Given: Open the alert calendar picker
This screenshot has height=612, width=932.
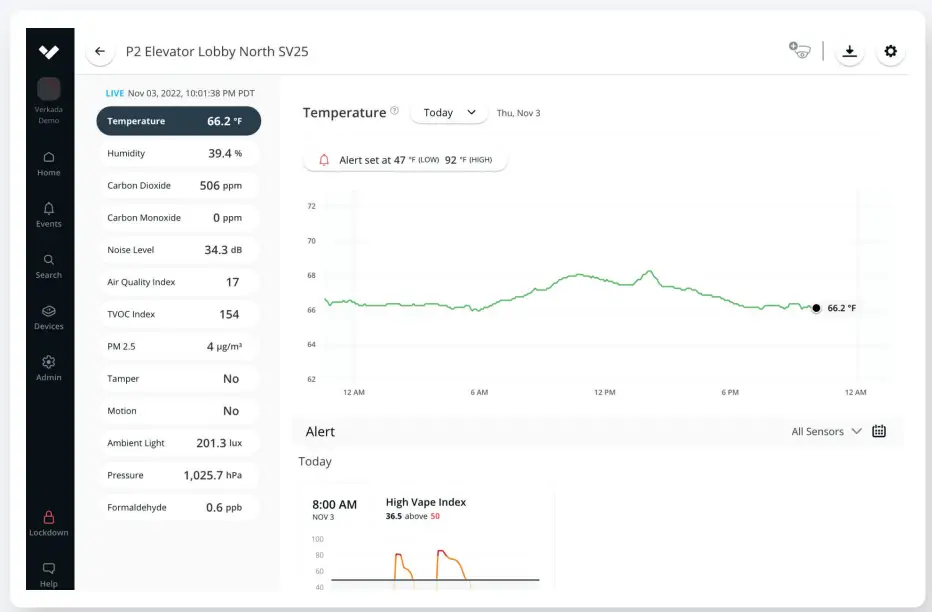Looking at the screenshot, I should pyautogui.click(x=879, y=432).
